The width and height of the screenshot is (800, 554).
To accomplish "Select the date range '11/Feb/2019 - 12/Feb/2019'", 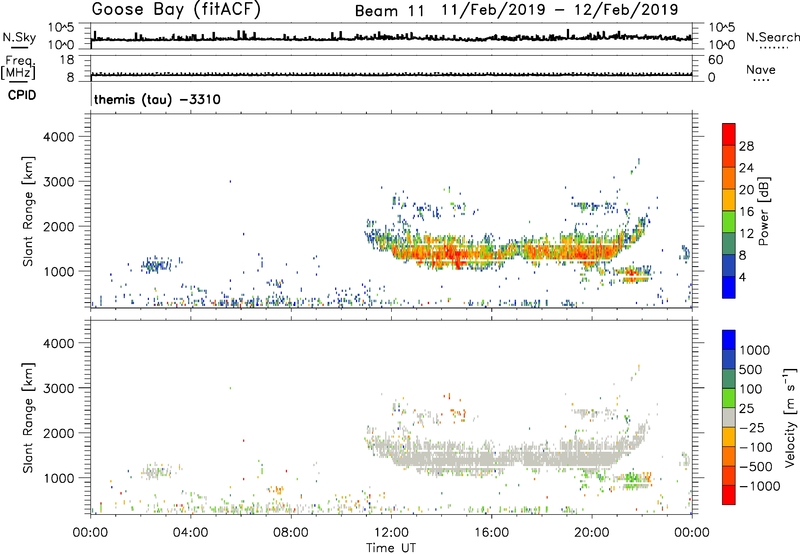I will [x=560, y=10].
